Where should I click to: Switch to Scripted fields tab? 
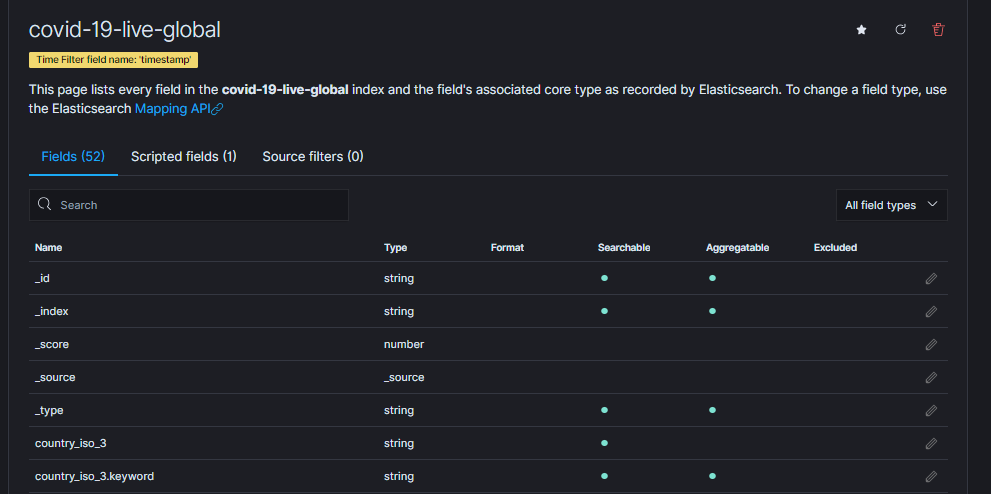(184, 157)
